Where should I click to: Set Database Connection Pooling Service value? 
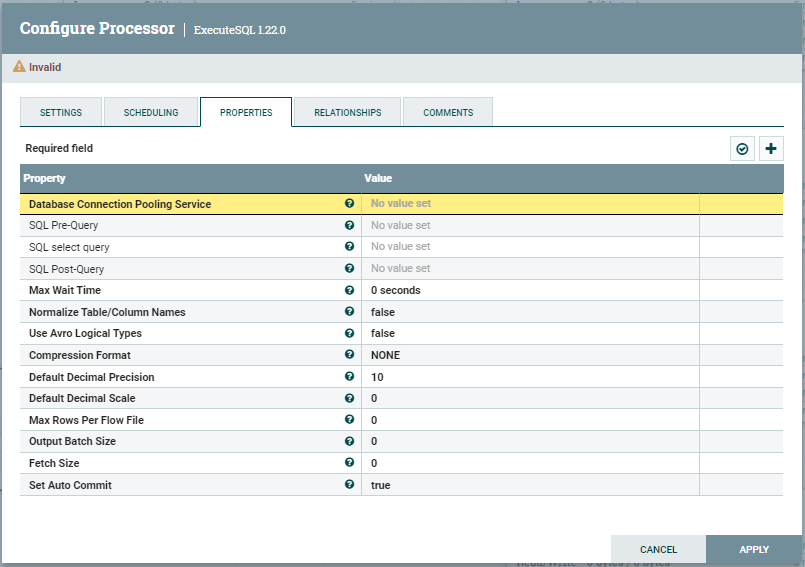click(x=530, y=204)
